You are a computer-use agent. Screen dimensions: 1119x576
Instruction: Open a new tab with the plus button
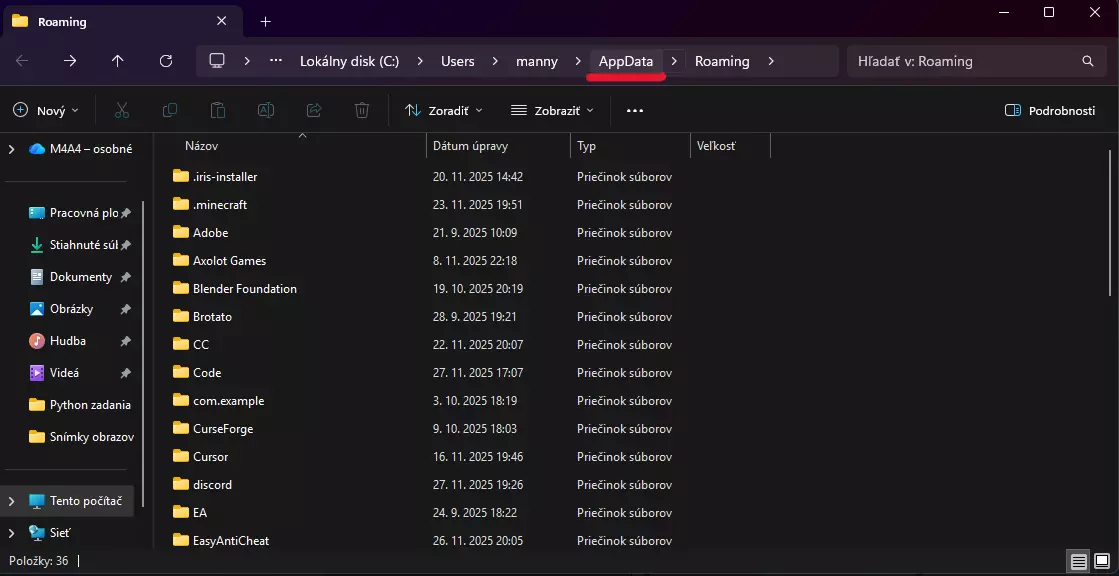pyautogui.click(x=265, y=21)
